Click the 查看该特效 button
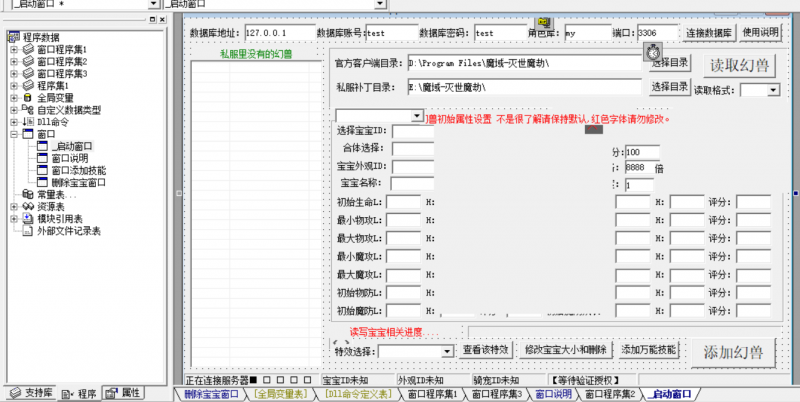Screen dimensions: 800x402 [485, 350]
